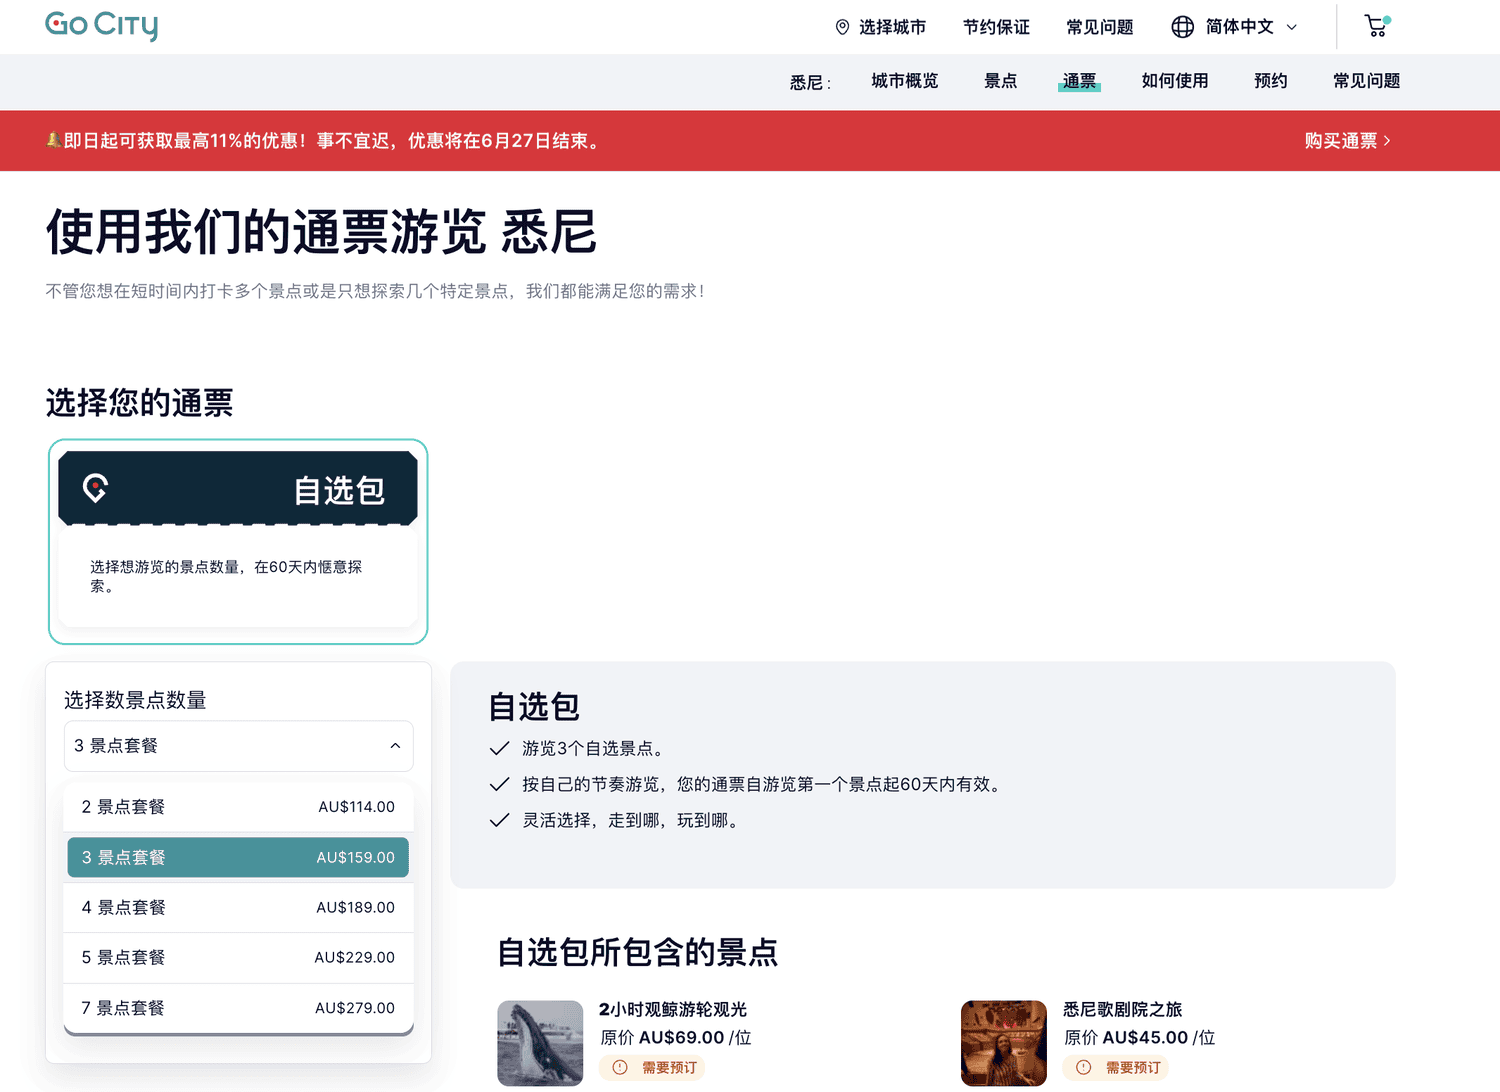Click 需要预订 badge under whale cruise
This screenshot has width=1500, height=1092.
[x=652, y=1067]
